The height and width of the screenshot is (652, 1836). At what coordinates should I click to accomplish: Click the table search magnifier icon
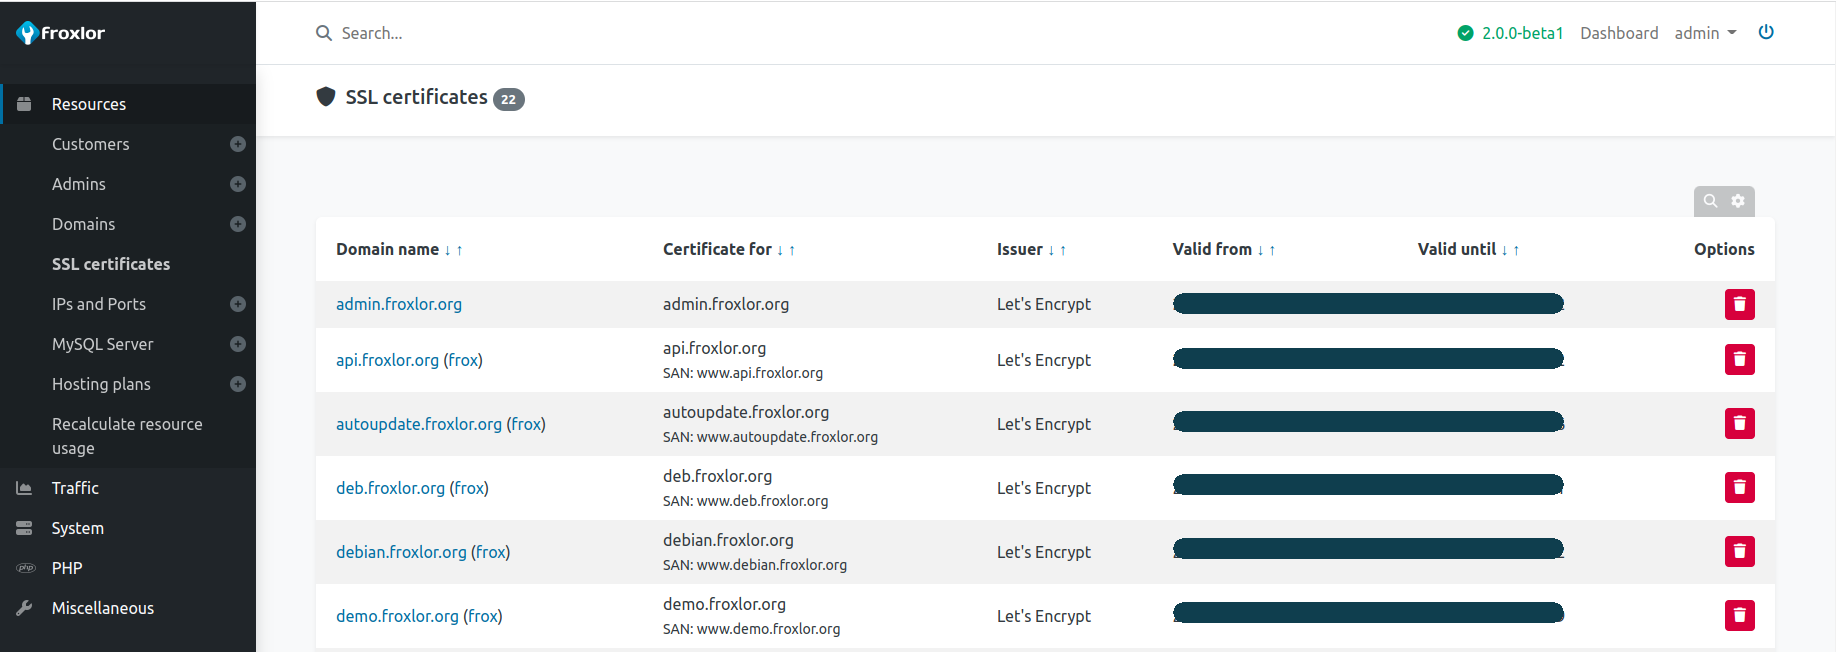pos(1710,201)
